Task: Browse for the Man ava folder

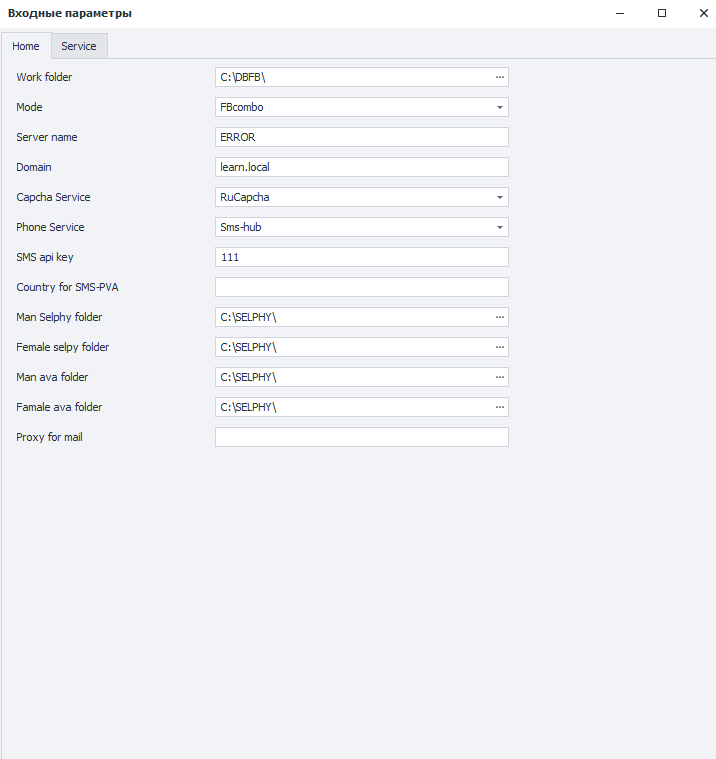Action: click(x=499, y=377)
